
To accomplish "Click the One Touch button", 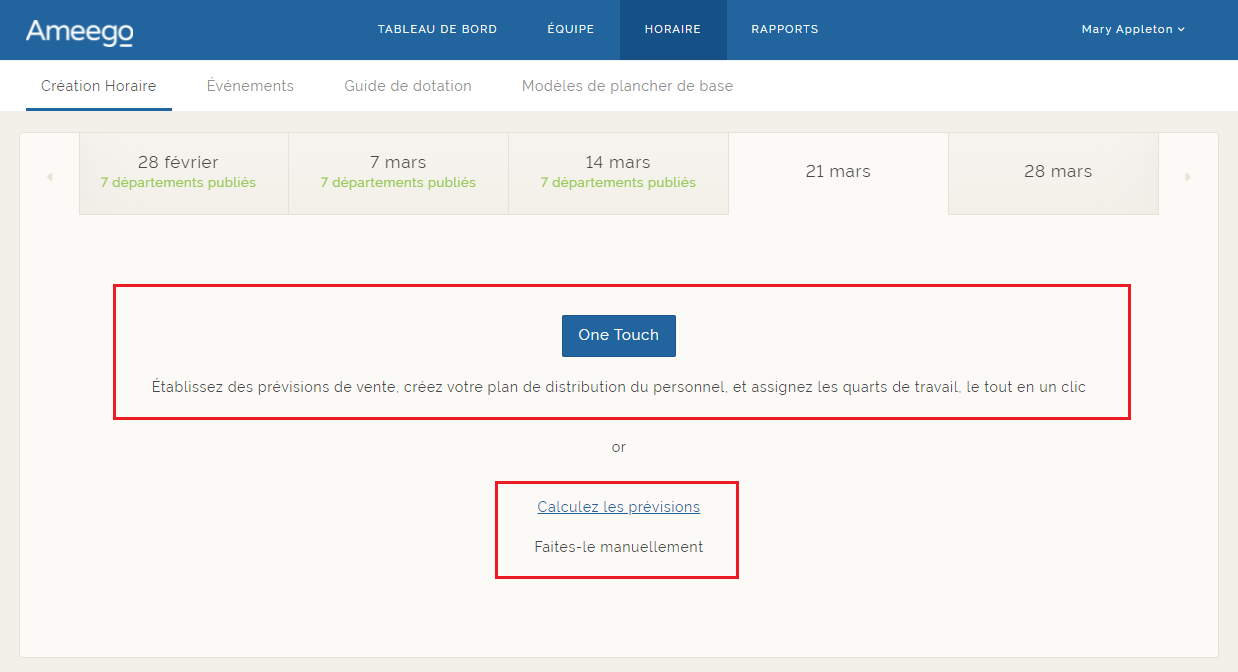I will click(x=618, y=335).
